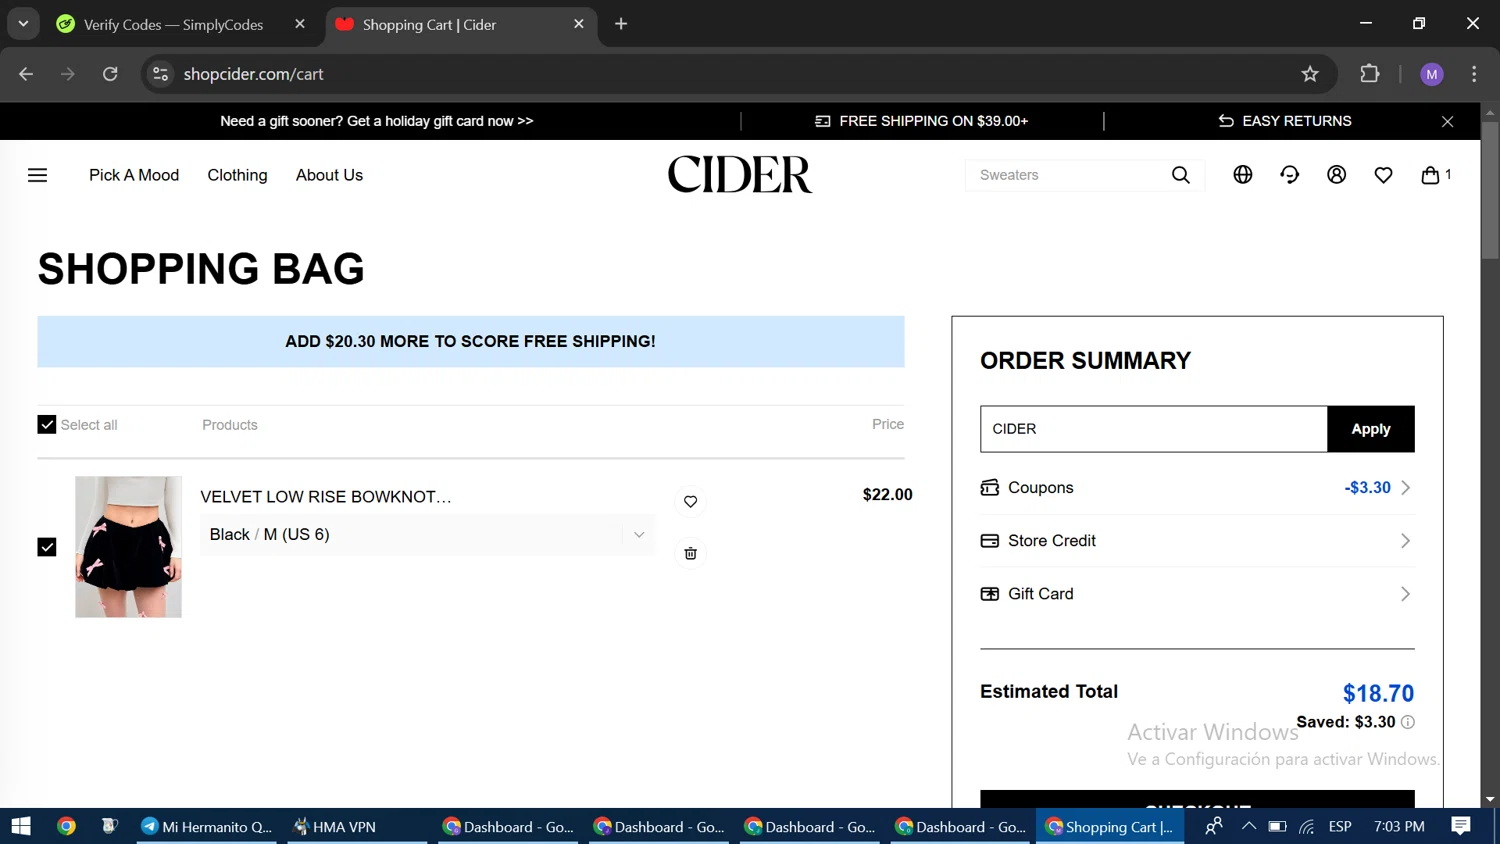The image size is (1500, 844).
Task: Toggle the Select all checkbox
Action: coord(47,425)
